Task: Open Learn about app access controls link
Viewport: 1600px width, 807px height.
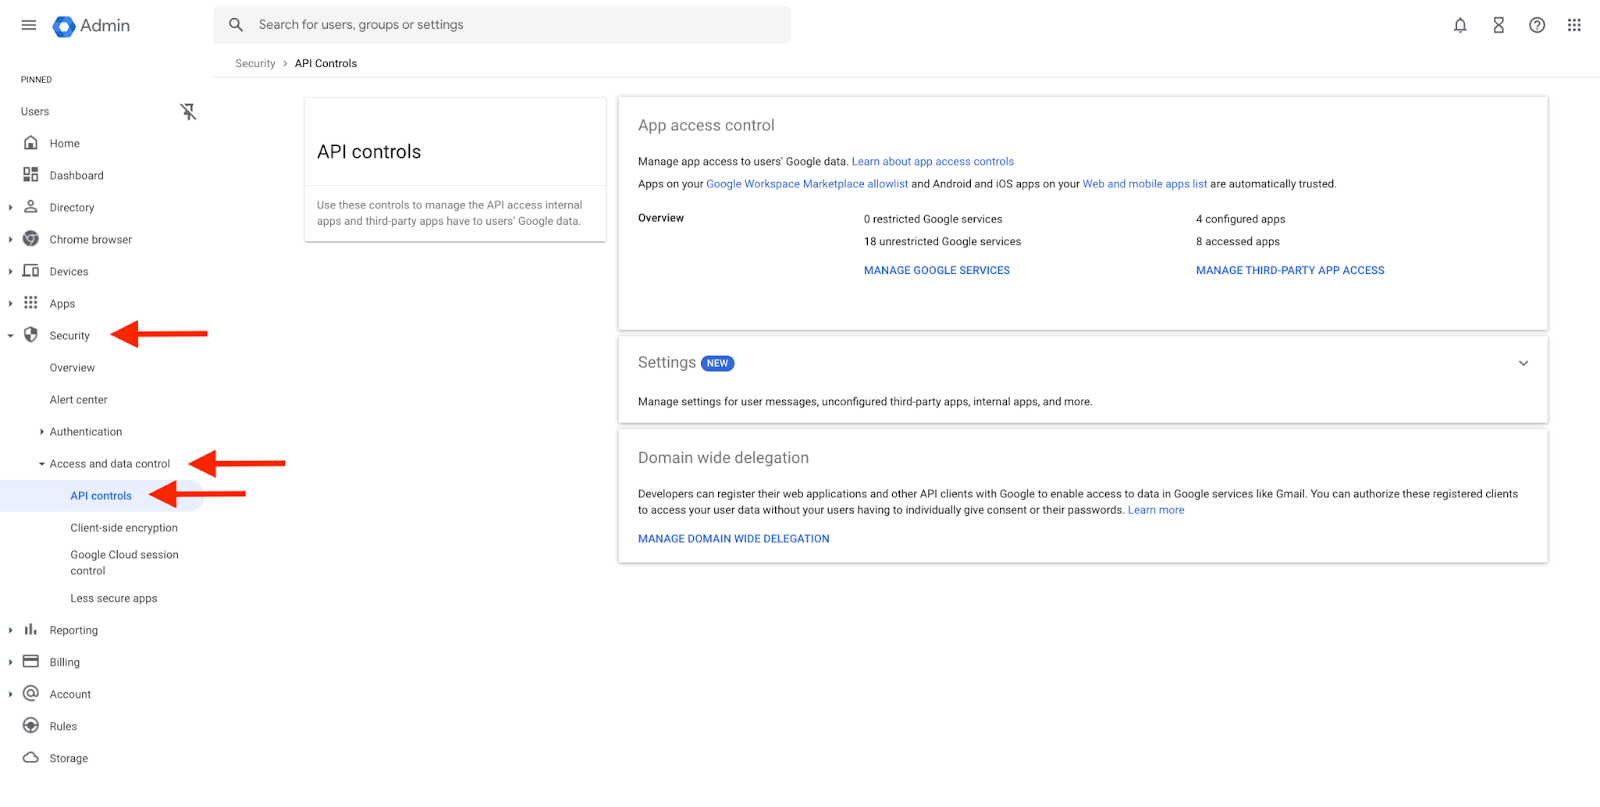Action: click(933, 162)
